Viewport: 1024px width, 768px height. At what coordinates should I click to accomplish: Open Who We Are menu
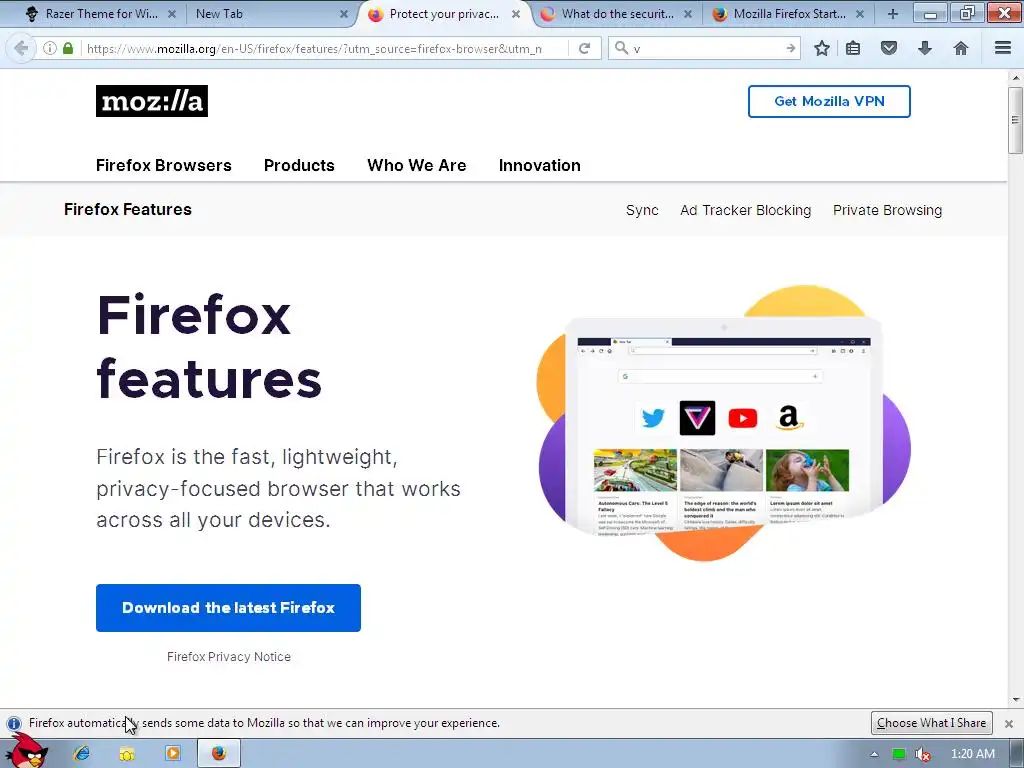[417, 165]
